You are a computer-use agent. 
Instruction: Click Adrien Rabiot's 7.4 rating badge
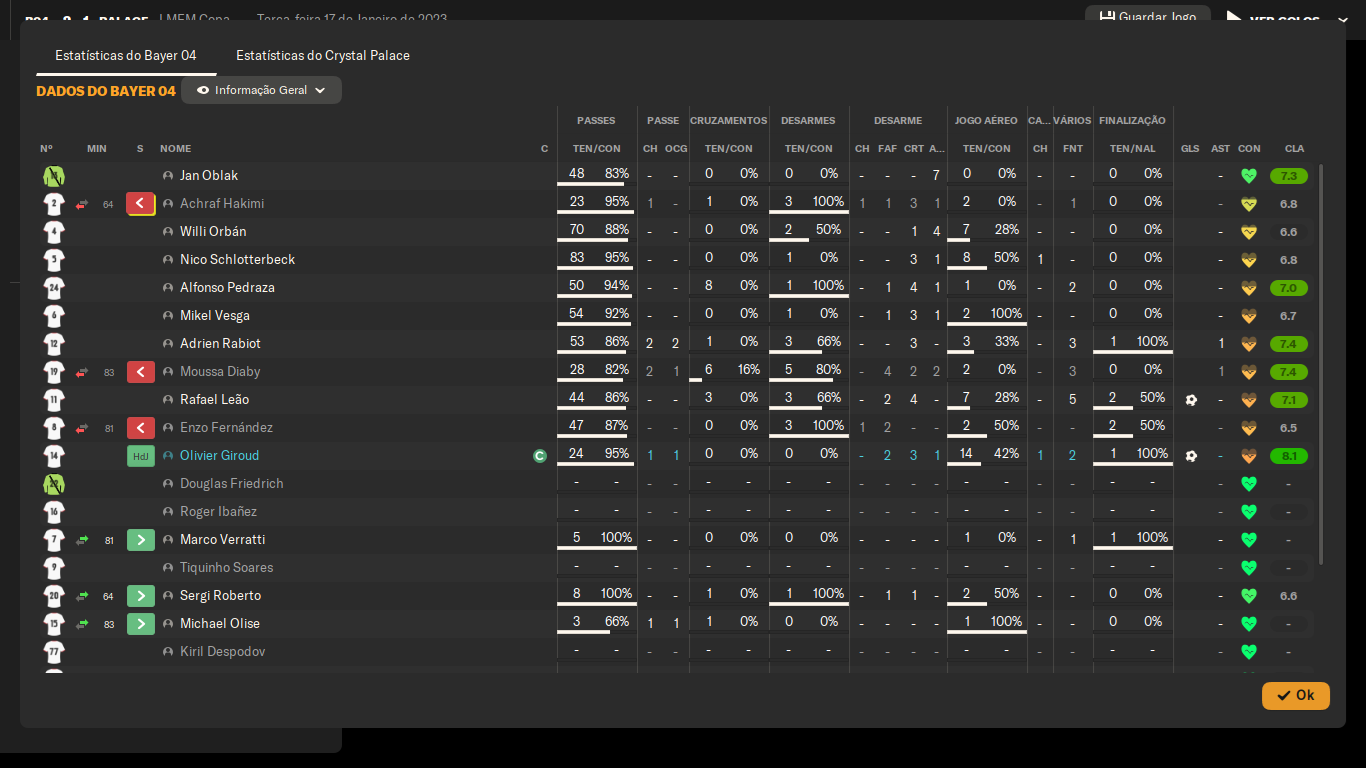coord(1289,344)
